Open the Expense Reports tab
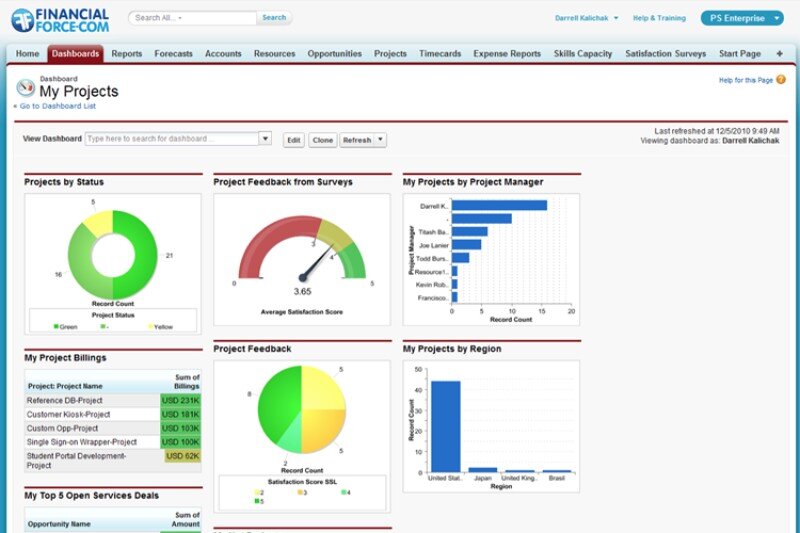 tap(507, 54)
